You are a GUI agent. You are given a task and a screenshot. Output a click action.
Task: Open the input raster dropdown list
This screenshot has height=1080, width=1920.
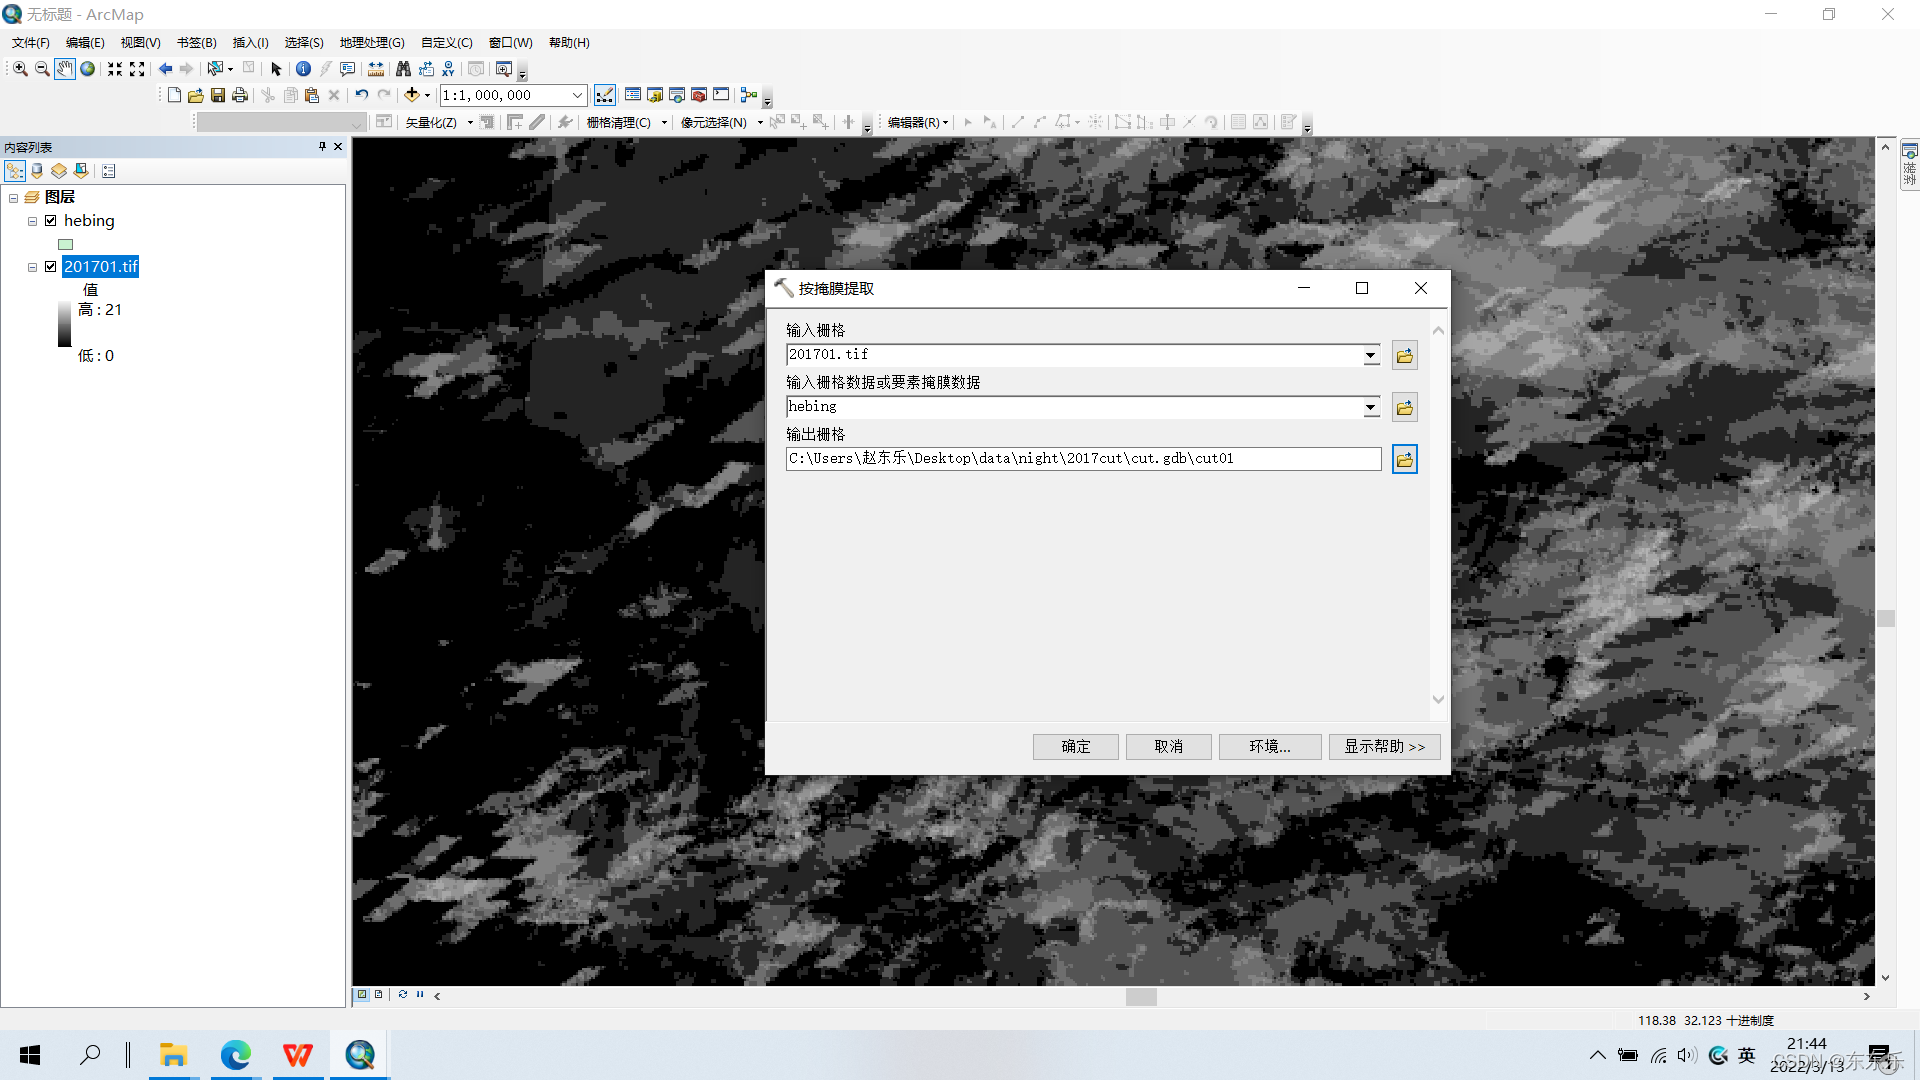pos(1370,355)
